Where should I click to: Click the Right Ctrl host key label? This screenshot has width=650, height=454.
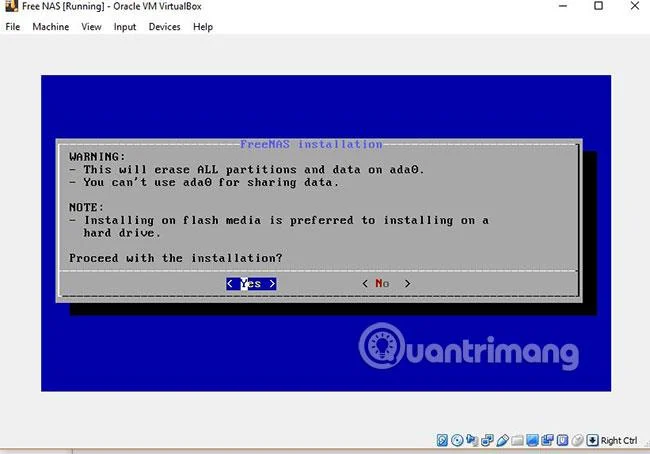coord(619,441)
